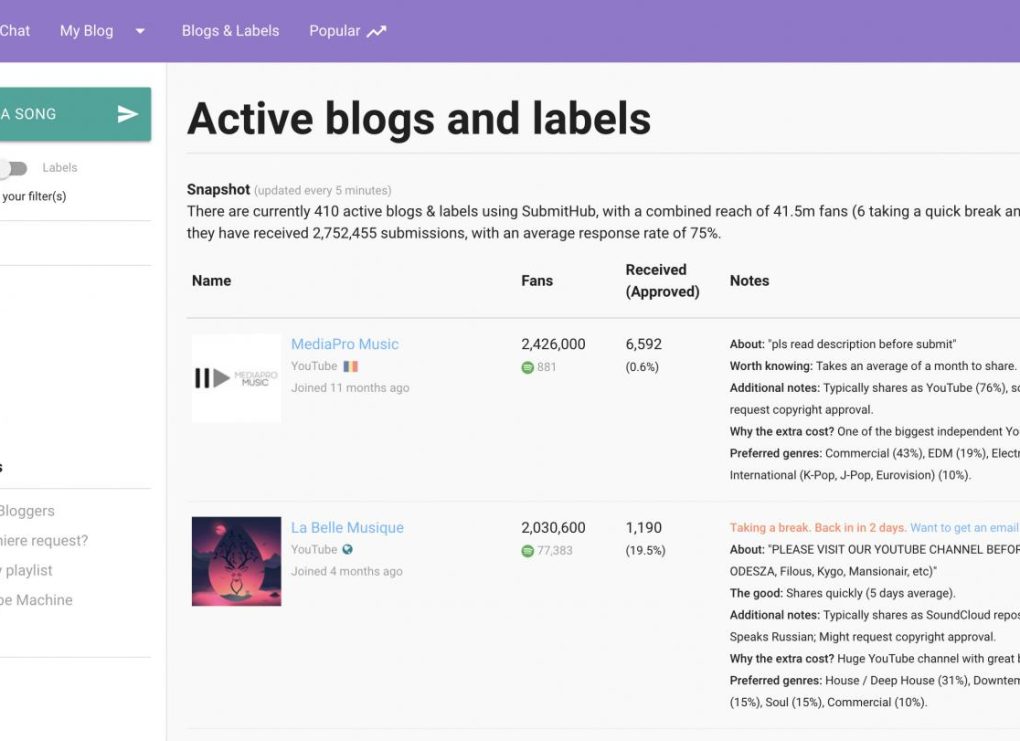This screenshot has width=1020, height=741.
Task: Click the 'your filter(s)' sidebar text
Action: pyautogui.click(x=34, y=196)
